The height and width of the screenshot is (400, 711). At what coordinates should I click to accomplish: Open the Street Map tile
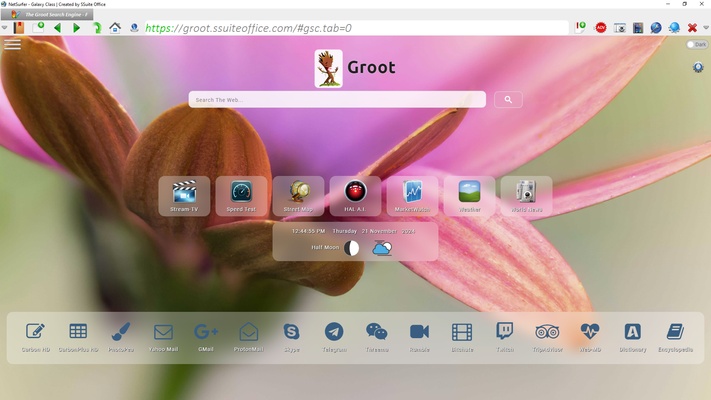click(x=298, y=196)
